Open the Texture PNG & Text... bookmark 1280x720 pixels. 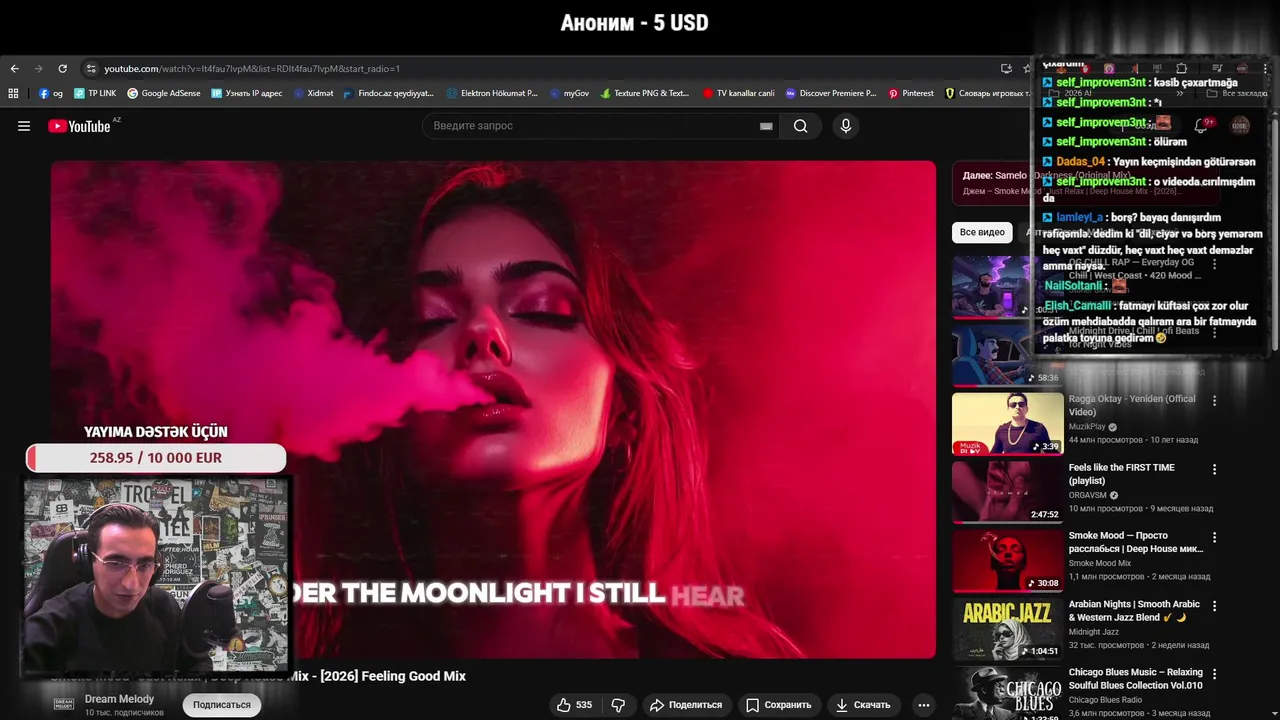point(645,93)
